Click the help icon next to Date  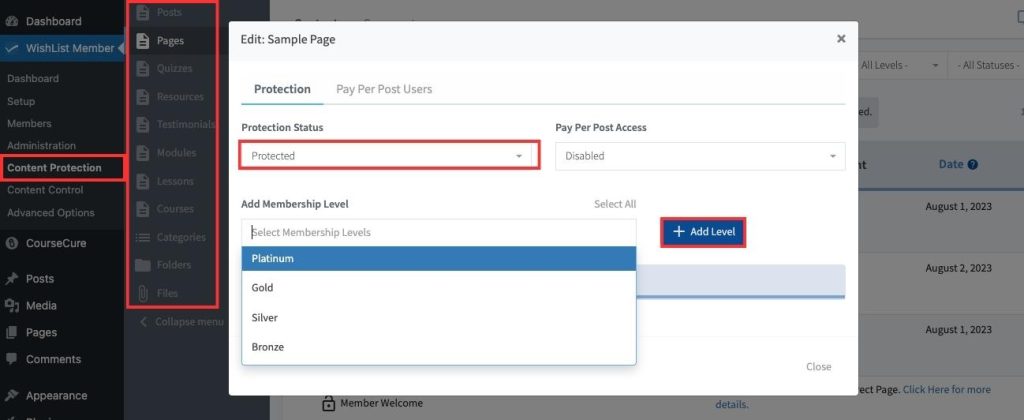972,165
